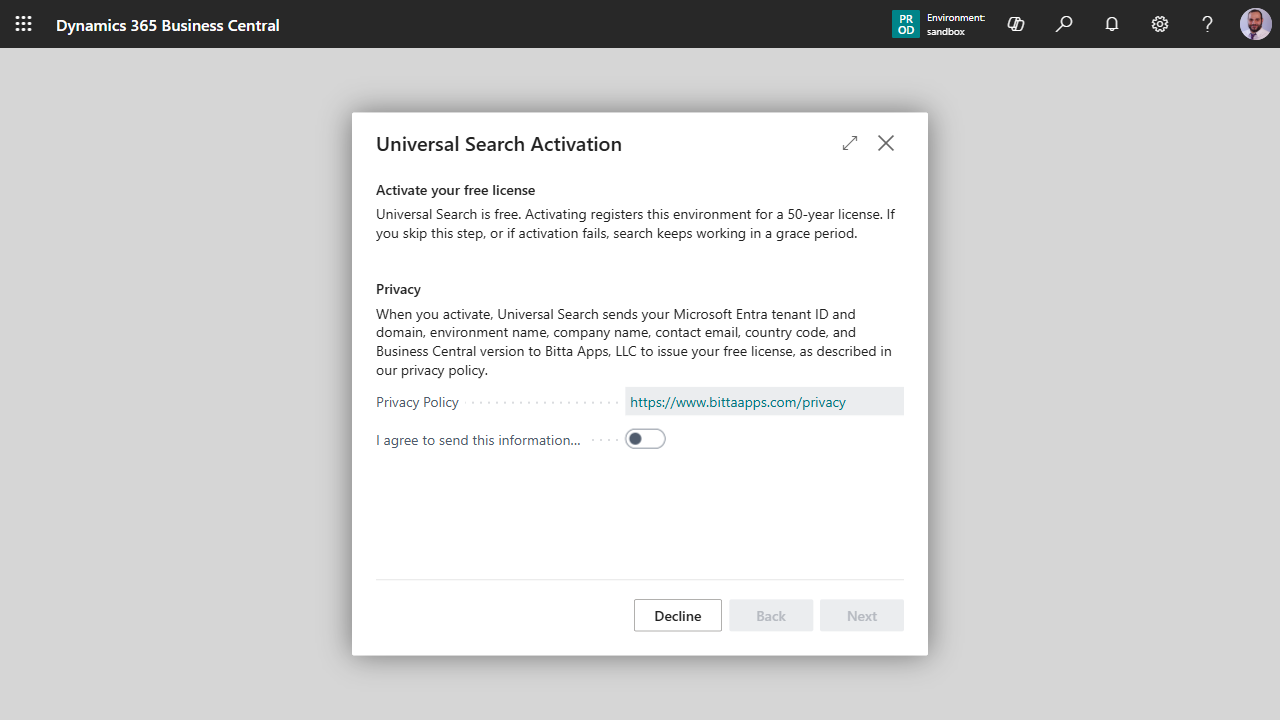Open the Copilot icon in header

coord(1016,24)
